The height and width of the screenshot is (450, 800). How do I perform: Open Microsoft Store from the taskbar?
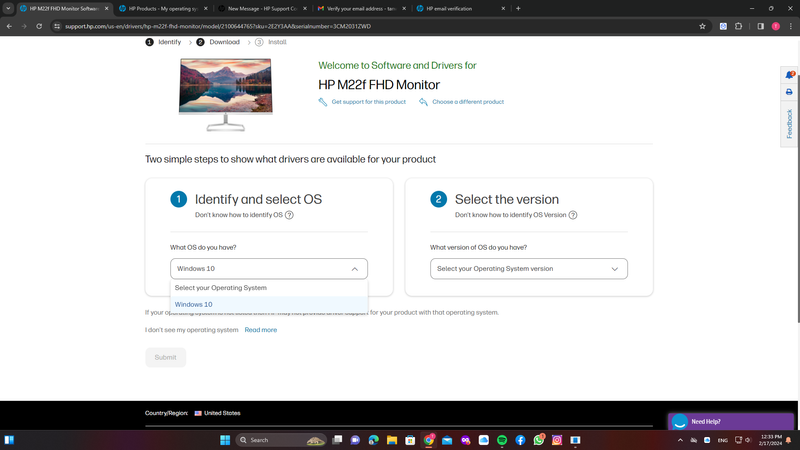coord(410,440)
